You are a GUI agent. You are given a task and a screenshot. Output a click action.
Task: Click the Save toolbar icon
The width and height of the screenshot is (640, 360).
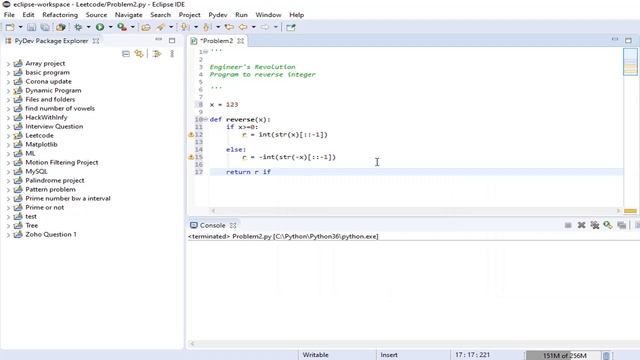pyautogui.click(x=31, y=27)
